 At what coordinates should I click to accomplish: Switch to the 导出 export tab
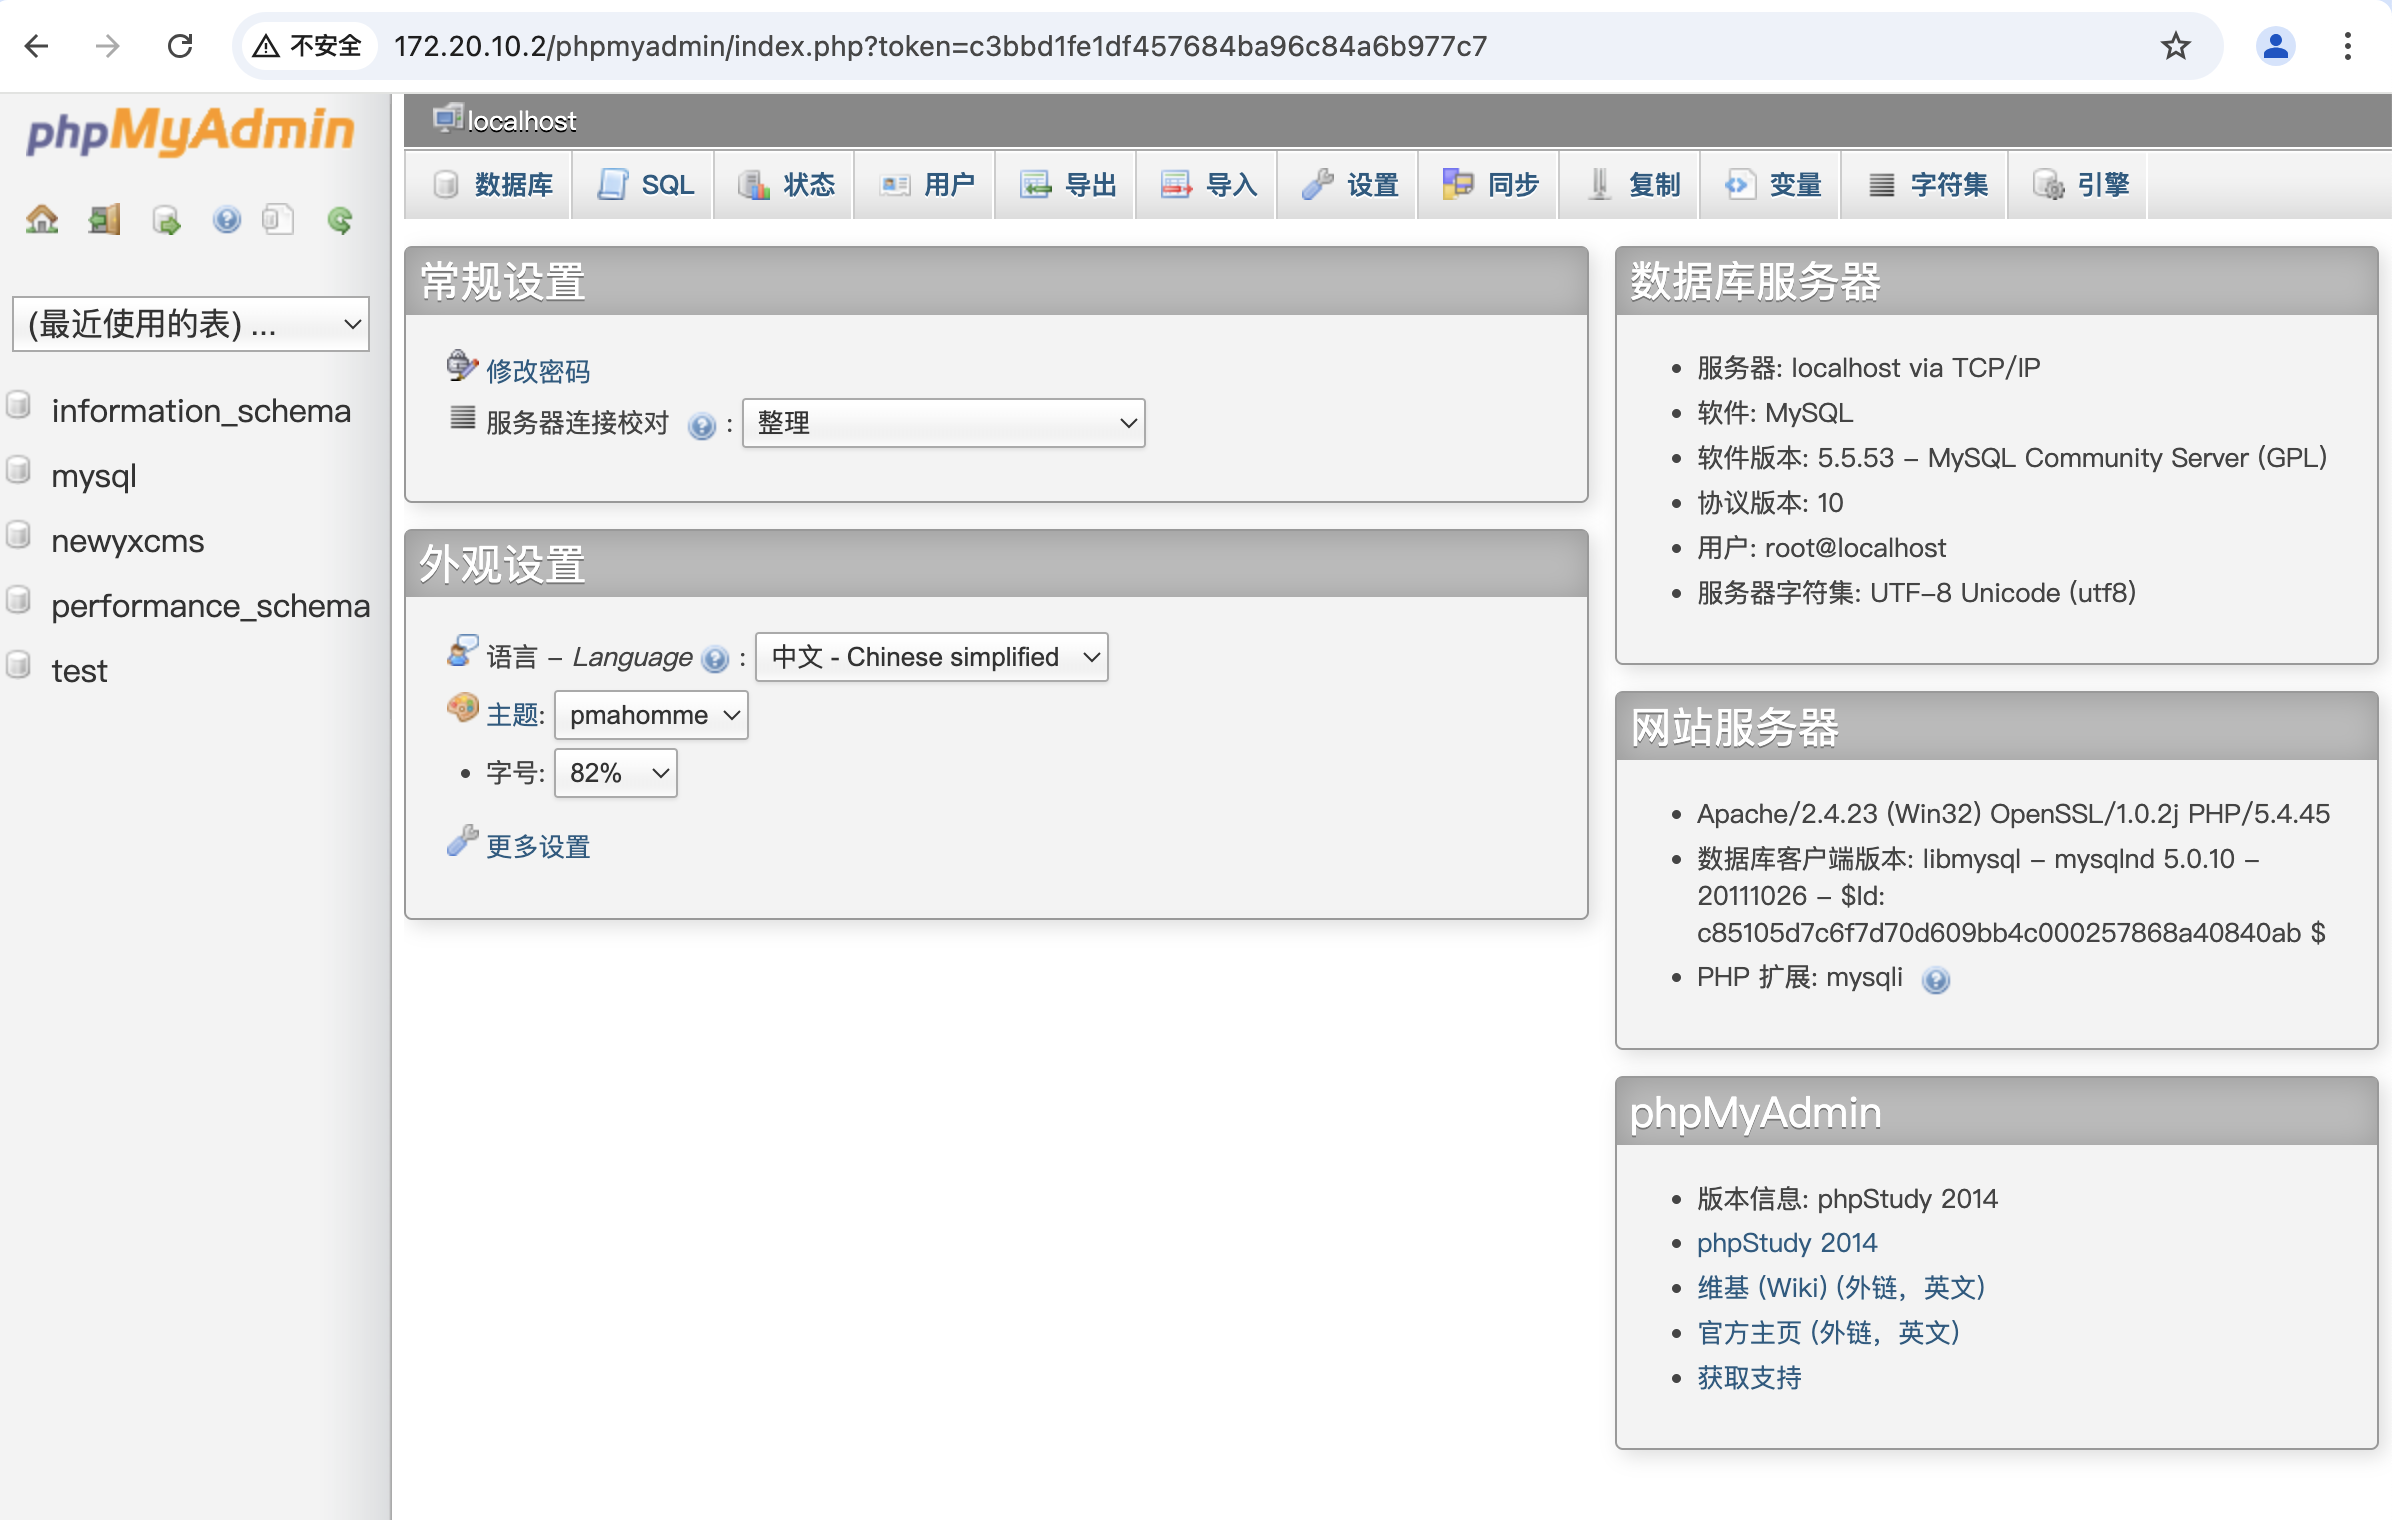[x=1068, y=185]
